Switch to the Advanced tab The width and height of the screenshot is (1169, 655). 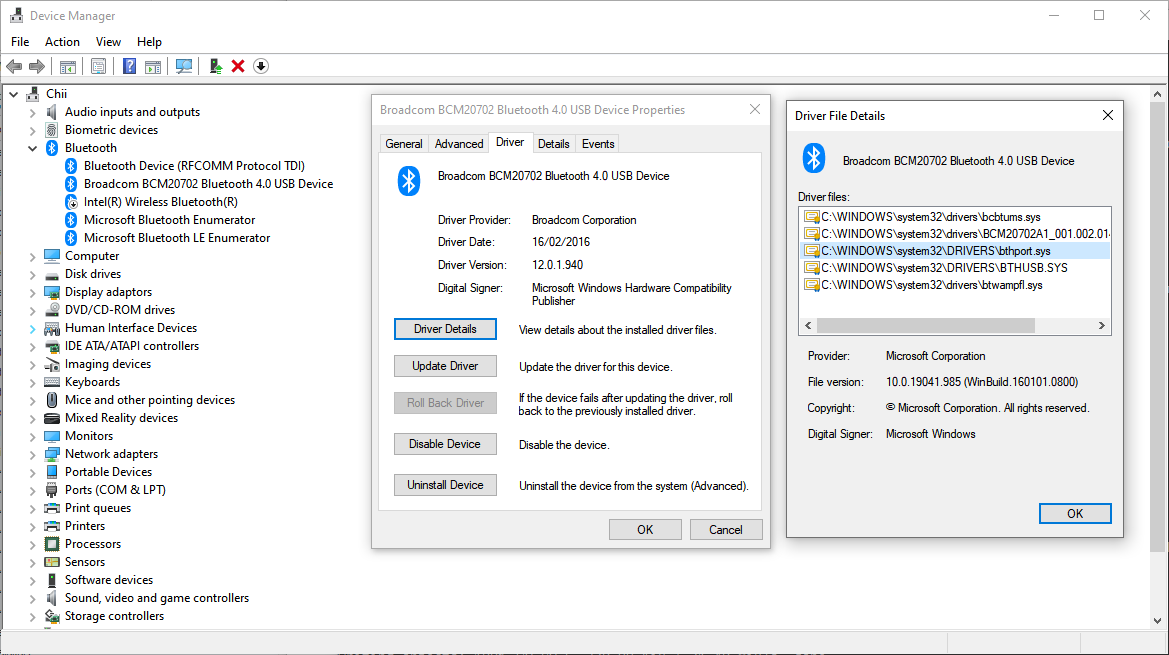(x=458, y=143)
